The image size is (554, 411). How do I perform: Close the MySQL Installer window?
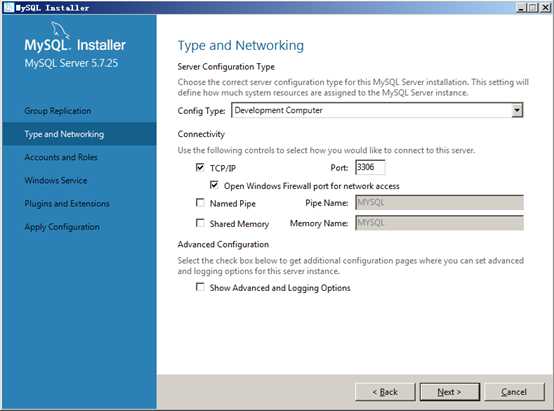(x=545, y=7)
